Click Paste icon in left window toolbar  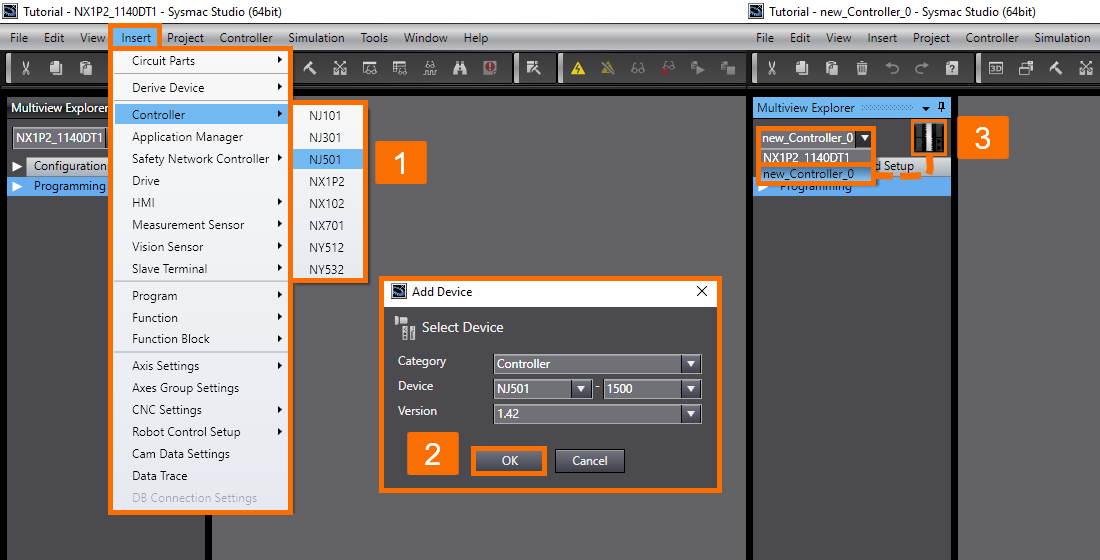pyautogui.click(x=86, y=68)
